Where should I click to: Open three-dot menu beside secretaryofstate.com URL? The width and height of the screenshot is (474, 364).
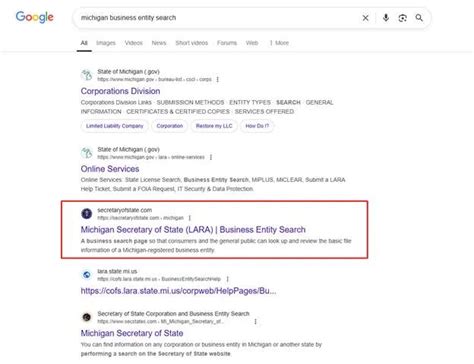[190, 218]
